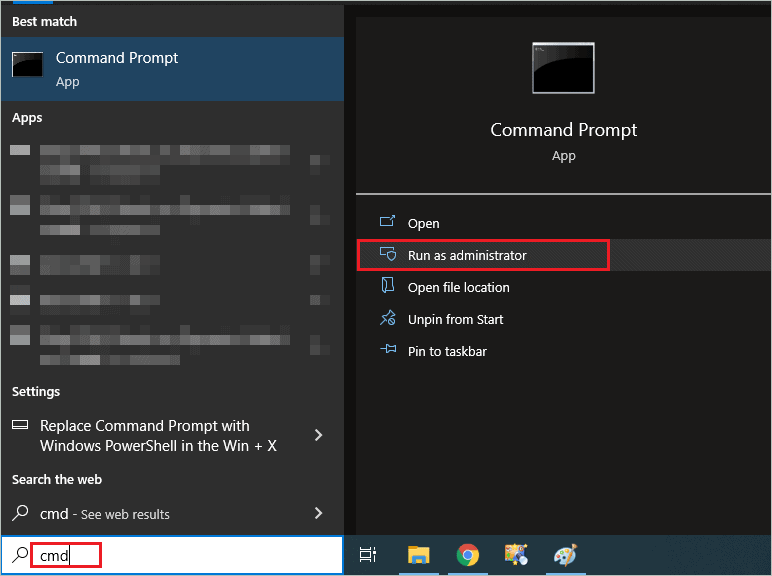Screen dimensions: 772x576
Task: Select Pin to taskbar option
Action: pyautogui.click(x=447, y=351)
